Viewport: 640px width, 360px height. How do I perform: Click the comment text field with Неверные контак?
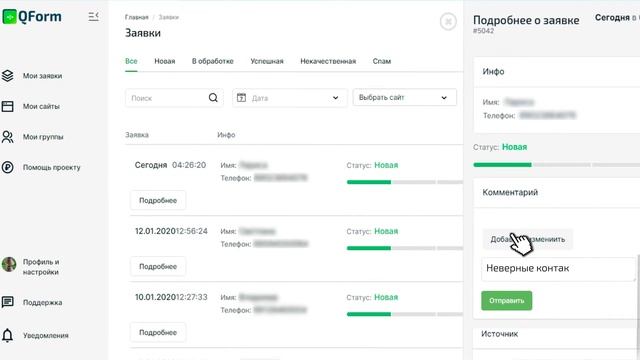[x=558, y=269]
